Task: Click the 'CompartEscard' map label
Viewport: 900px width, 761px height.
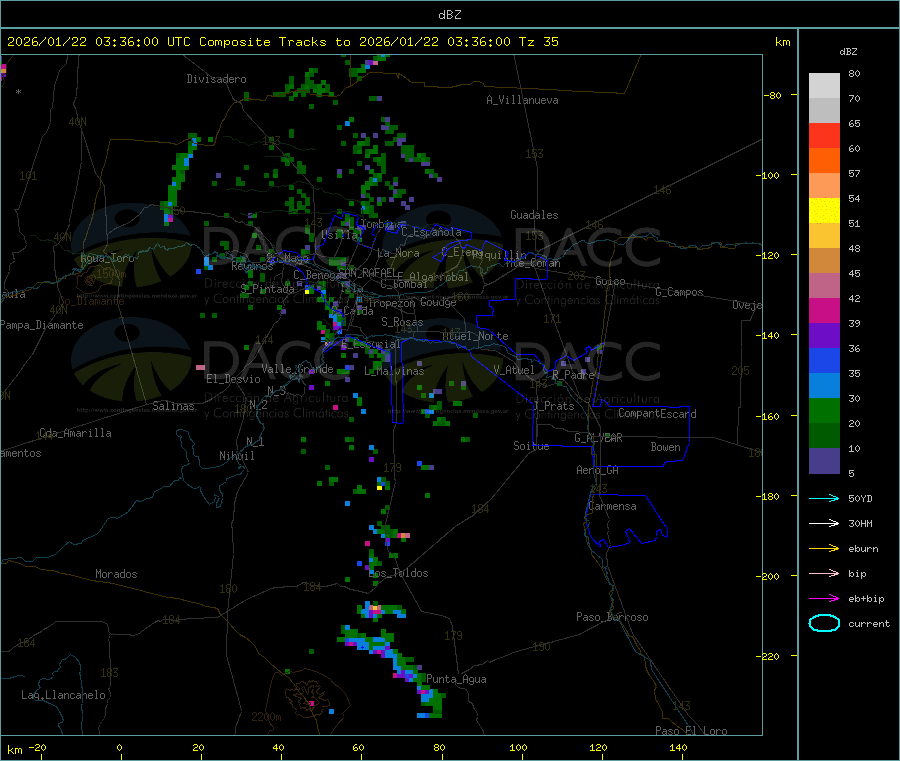Action: pos(657,414)
